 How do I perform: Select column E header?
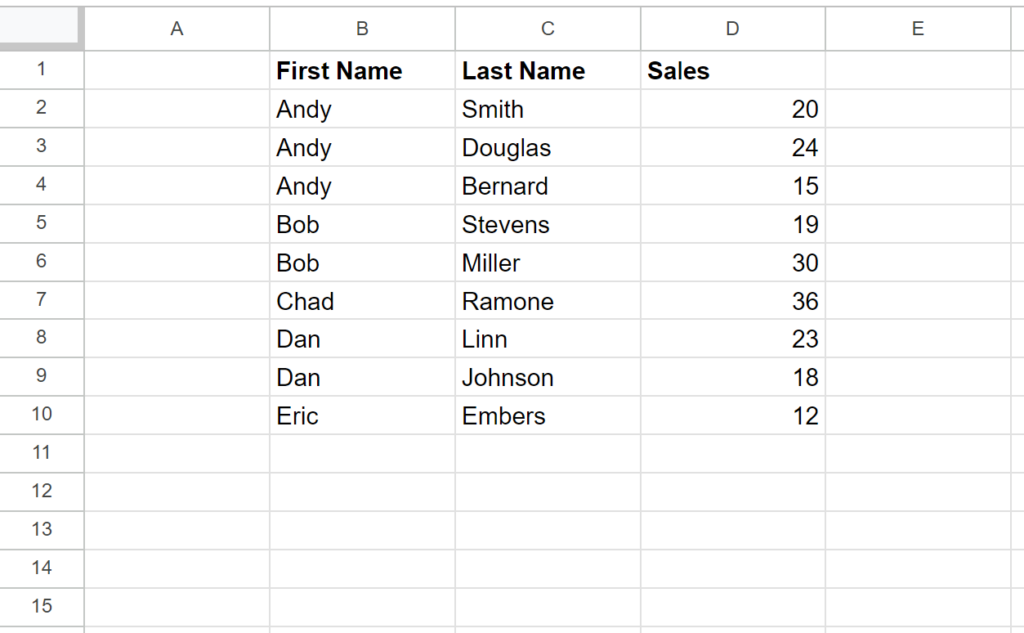(917, 28)
